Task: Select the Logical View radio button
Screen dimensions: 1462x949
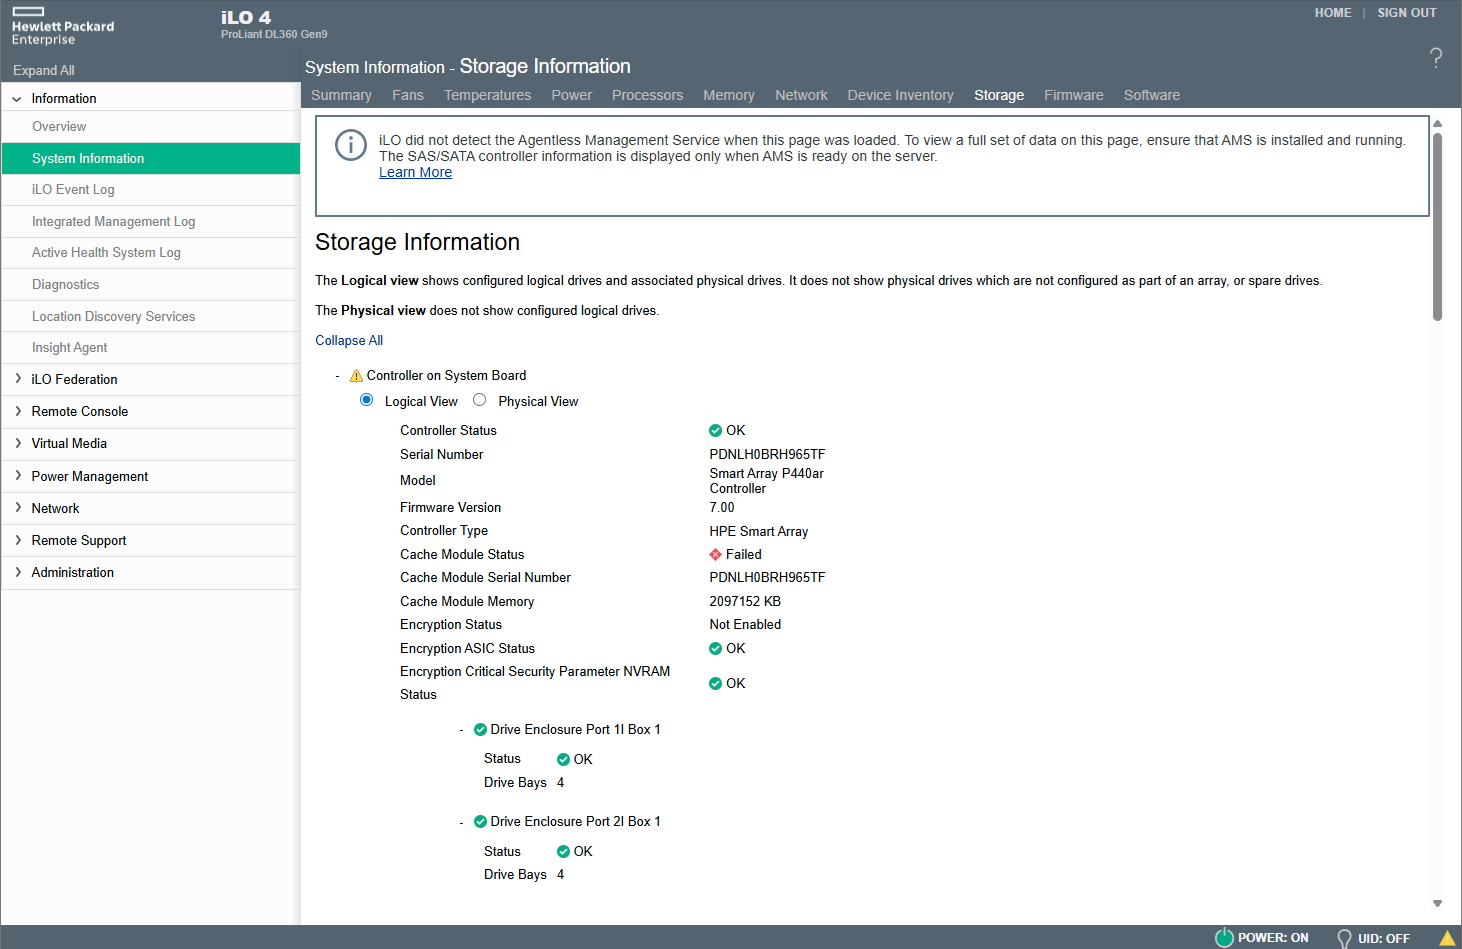Action: [x=367, y=400]
